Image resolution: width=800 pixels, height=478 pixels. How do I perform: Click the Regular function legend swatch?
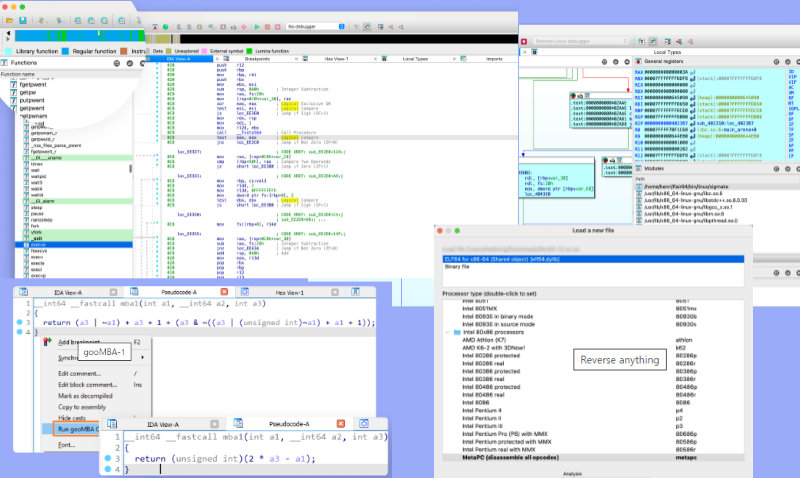[x=65, y=51]
